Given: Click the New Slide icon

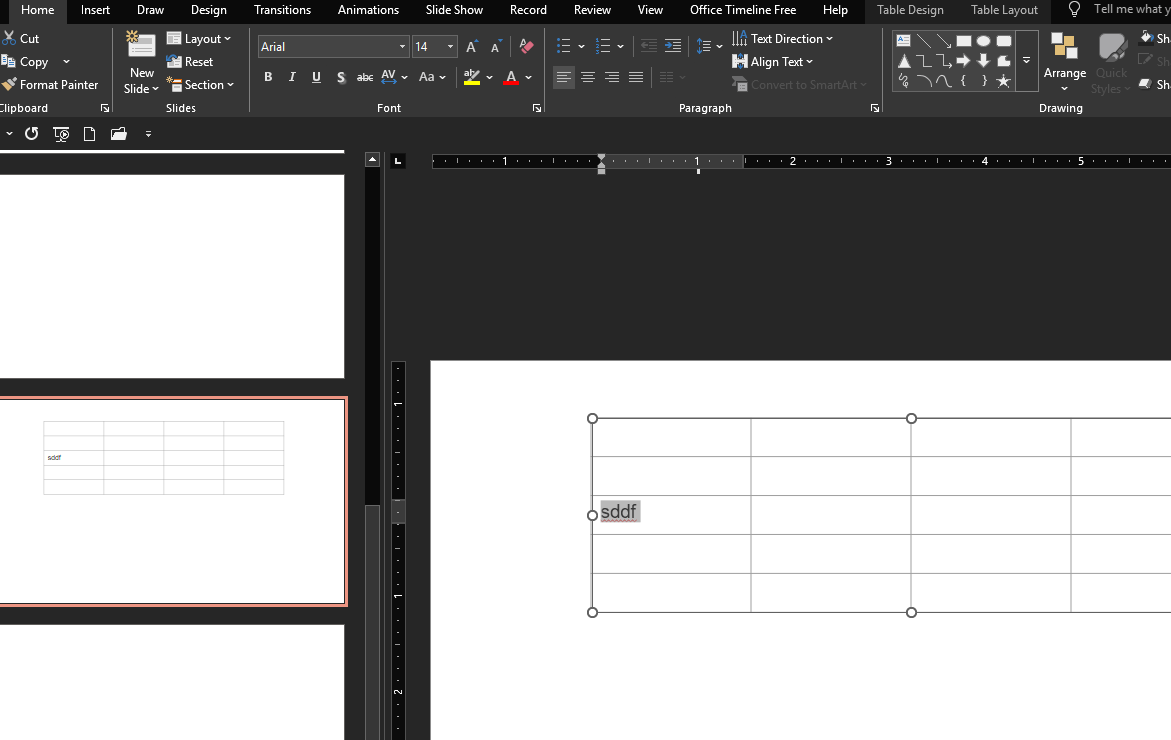Looking at the screenshot, I should [x=141, y=46].
